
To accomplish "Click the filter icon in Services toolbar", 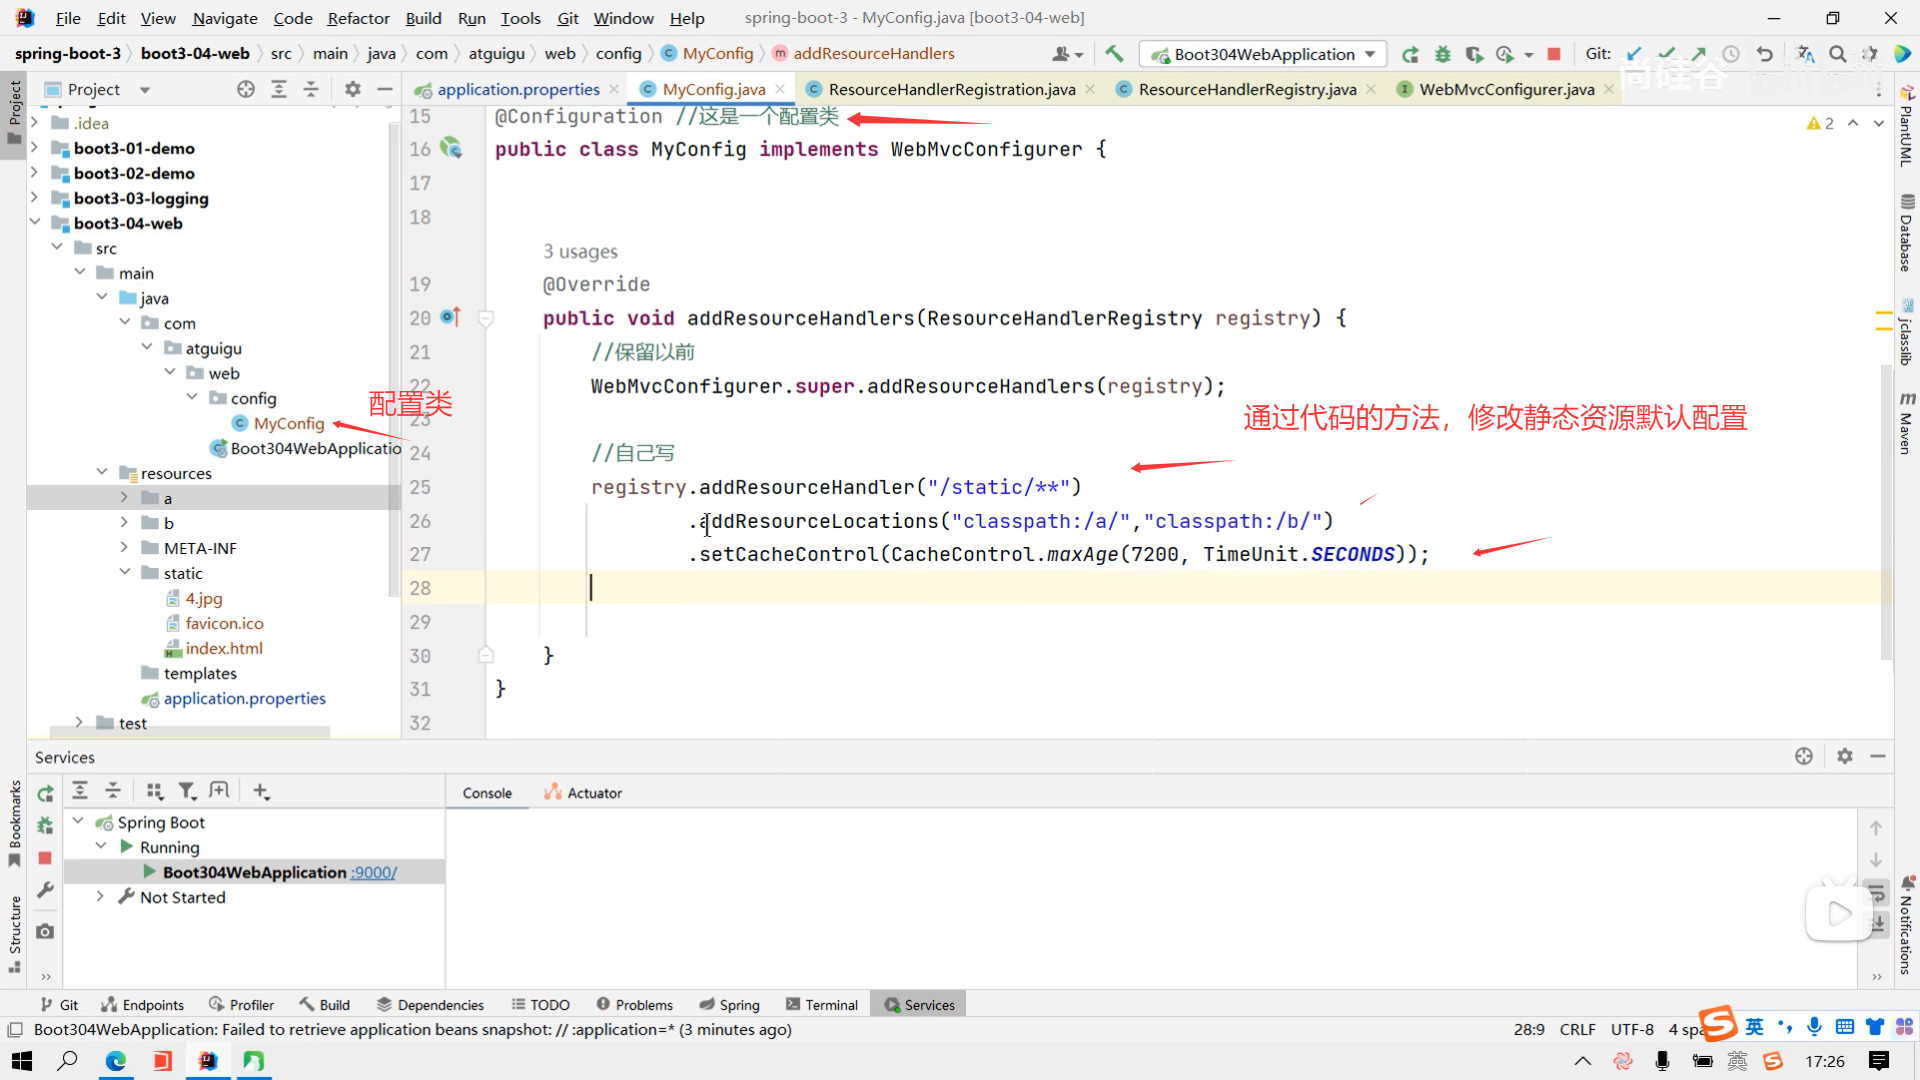I will 186,791.
